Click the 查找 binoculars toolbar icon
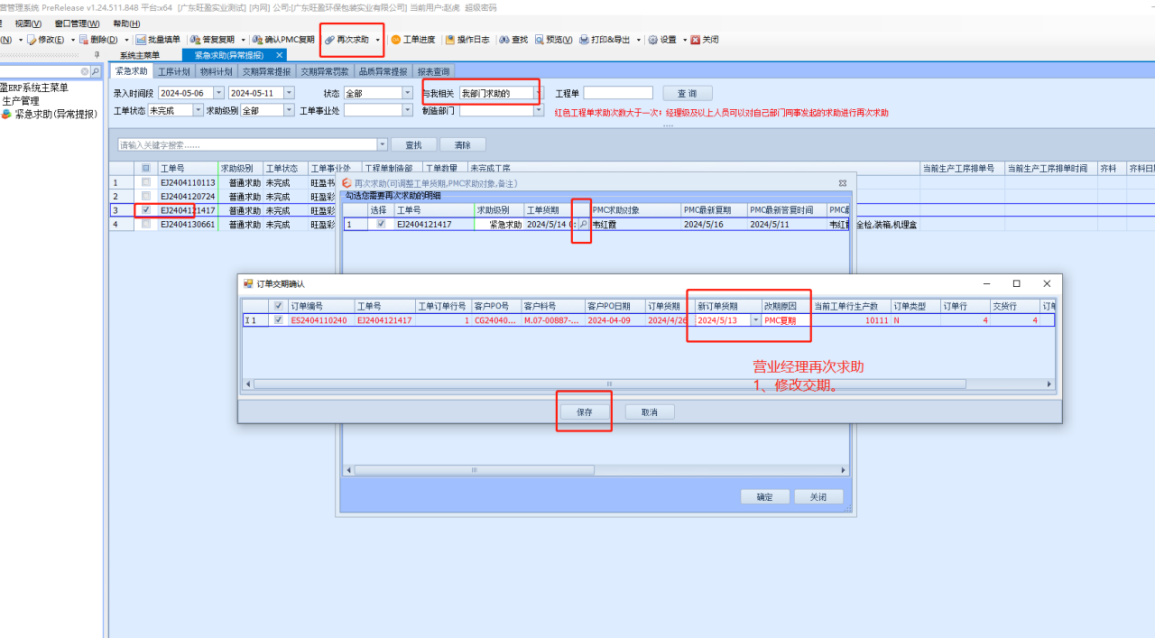The image size is (1156, 639). coord(504,40)
